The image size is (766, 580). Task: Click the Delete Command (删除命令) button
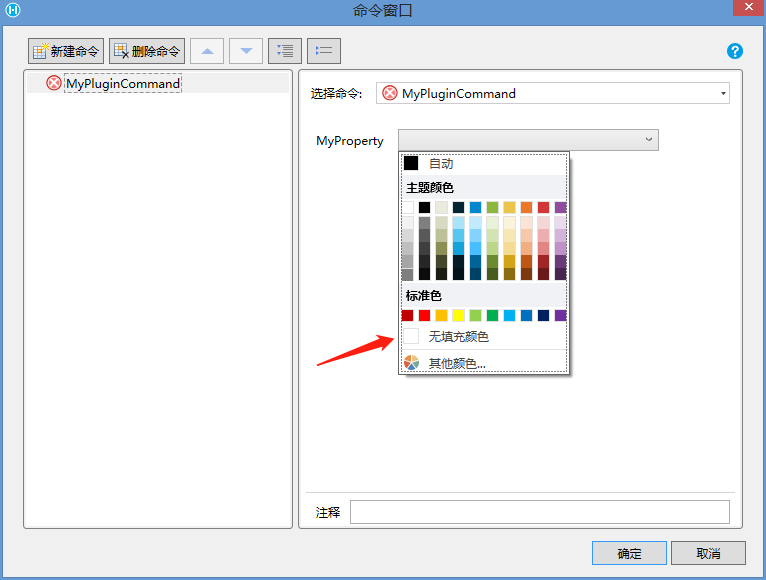click(147, 51)
